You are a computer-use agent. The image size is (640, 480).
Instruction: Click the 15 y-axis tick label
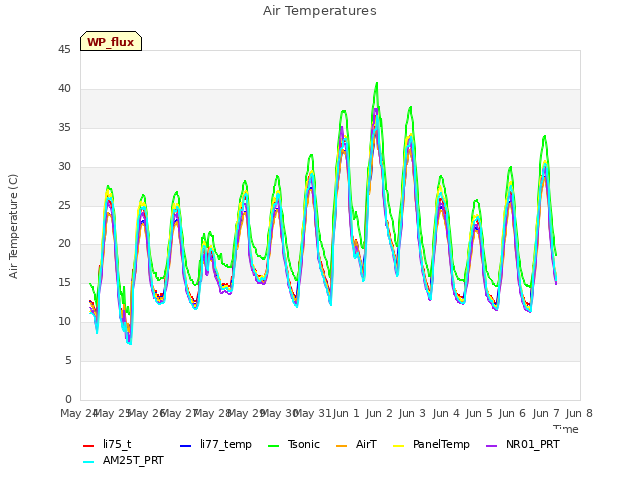[64, 282]
